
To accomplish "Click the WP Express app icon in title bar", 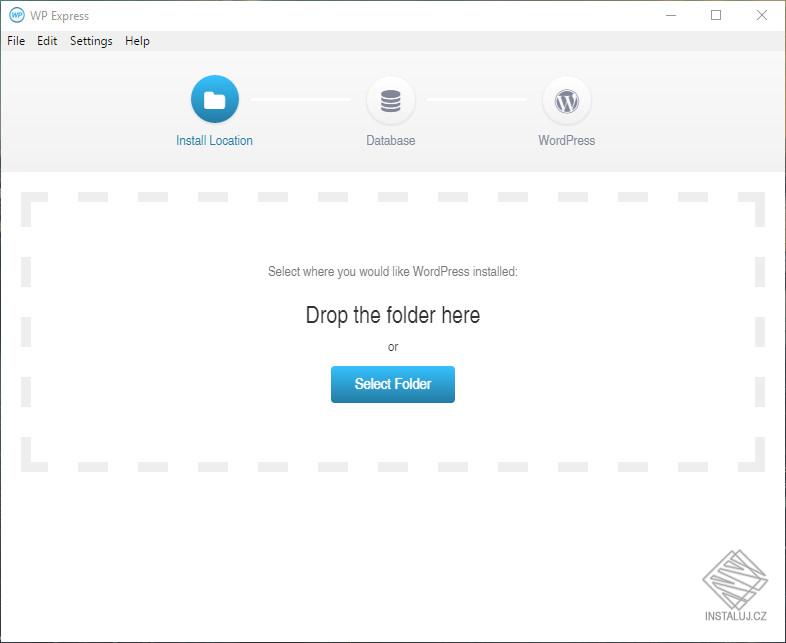I will point(17,15).
